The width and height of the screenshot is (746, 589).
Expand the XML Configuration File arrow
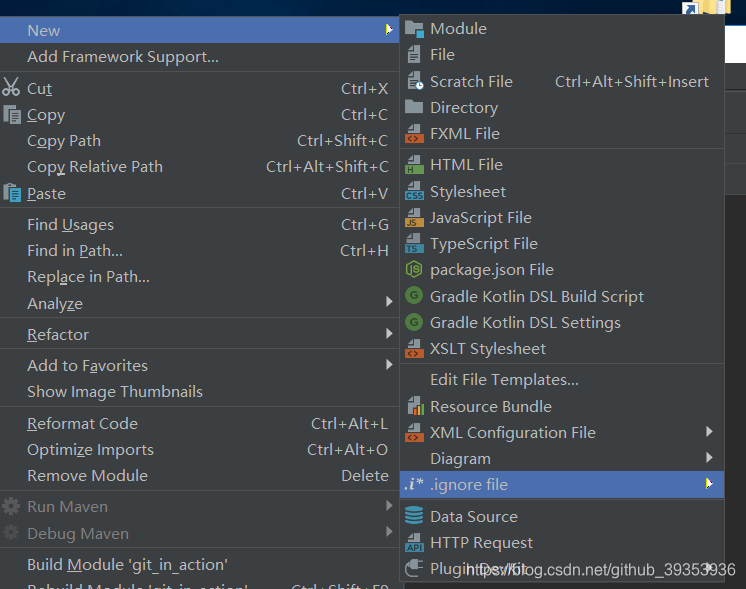[x=709, y=432]
